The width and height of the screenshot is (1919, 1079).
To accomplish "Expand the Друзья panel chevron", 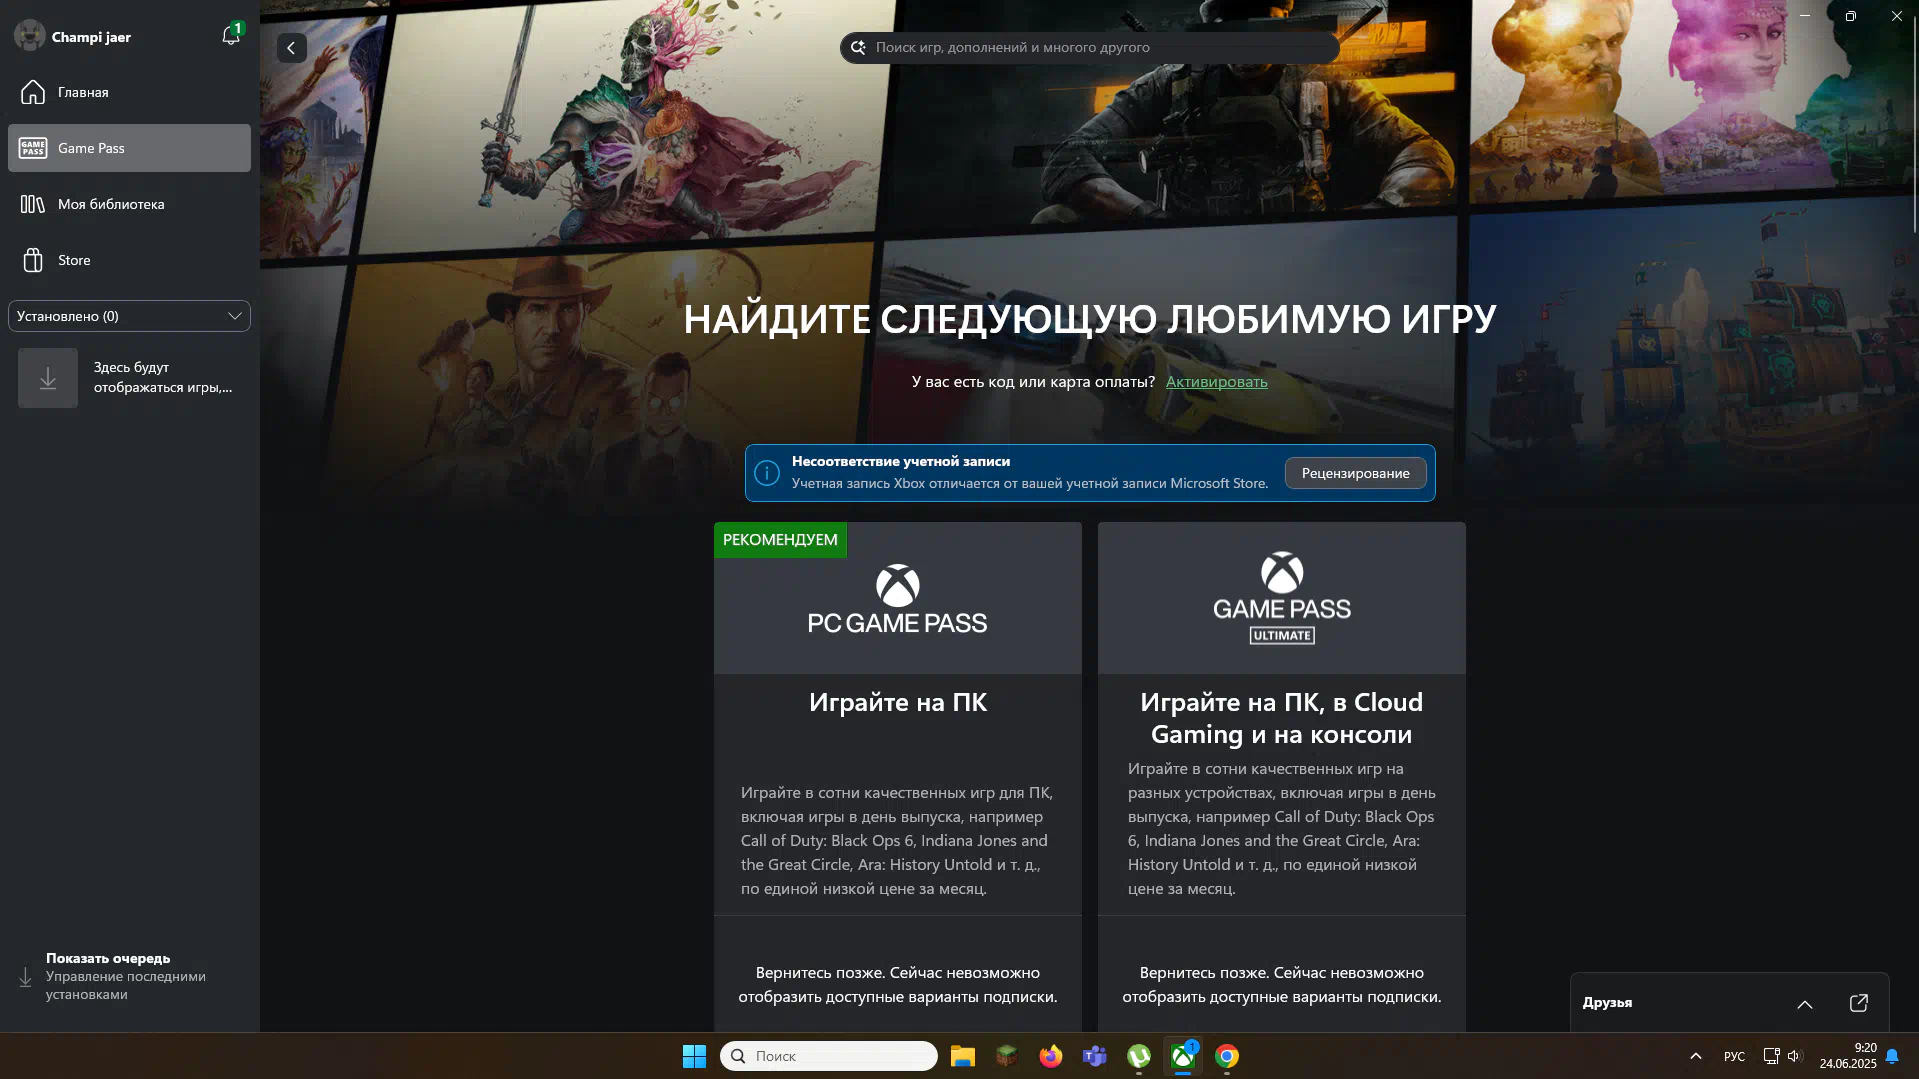I will coord(1804,1003).
